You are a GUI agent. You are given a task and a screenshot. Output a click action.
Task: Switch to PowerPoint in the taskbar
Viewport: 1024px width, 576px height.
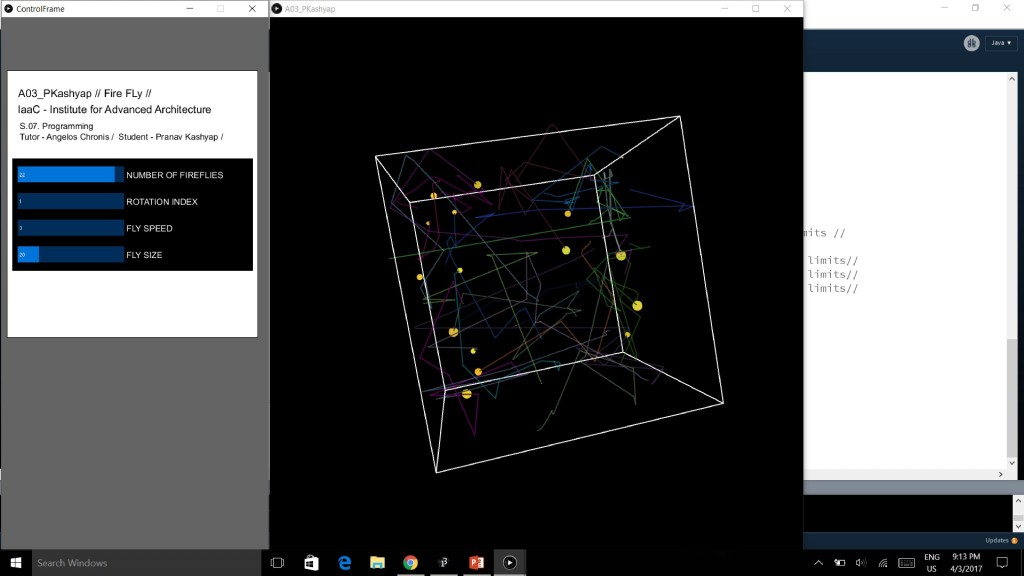476,563
